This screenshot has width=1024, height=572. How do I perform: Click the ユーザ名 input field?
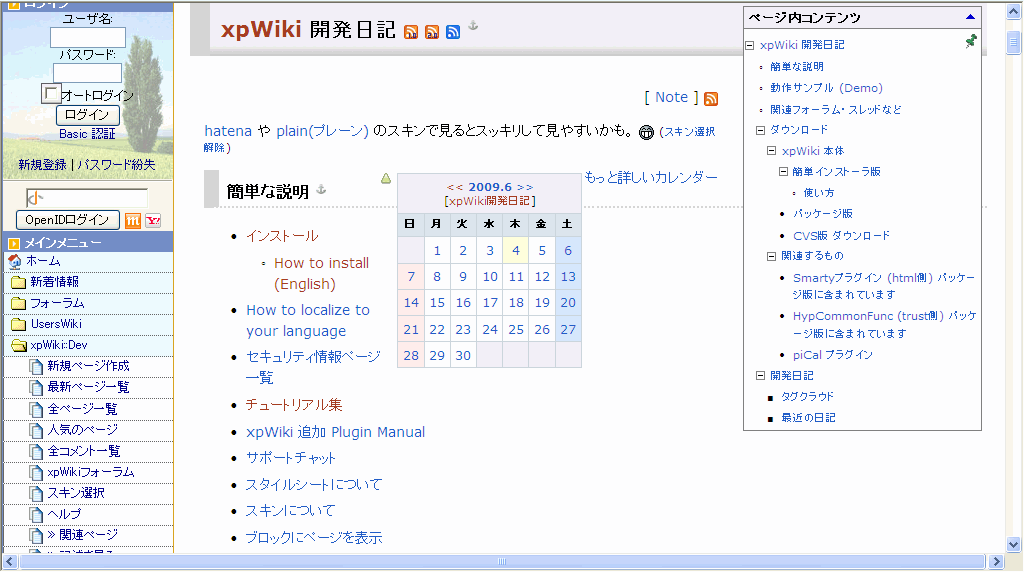[88, 37]
